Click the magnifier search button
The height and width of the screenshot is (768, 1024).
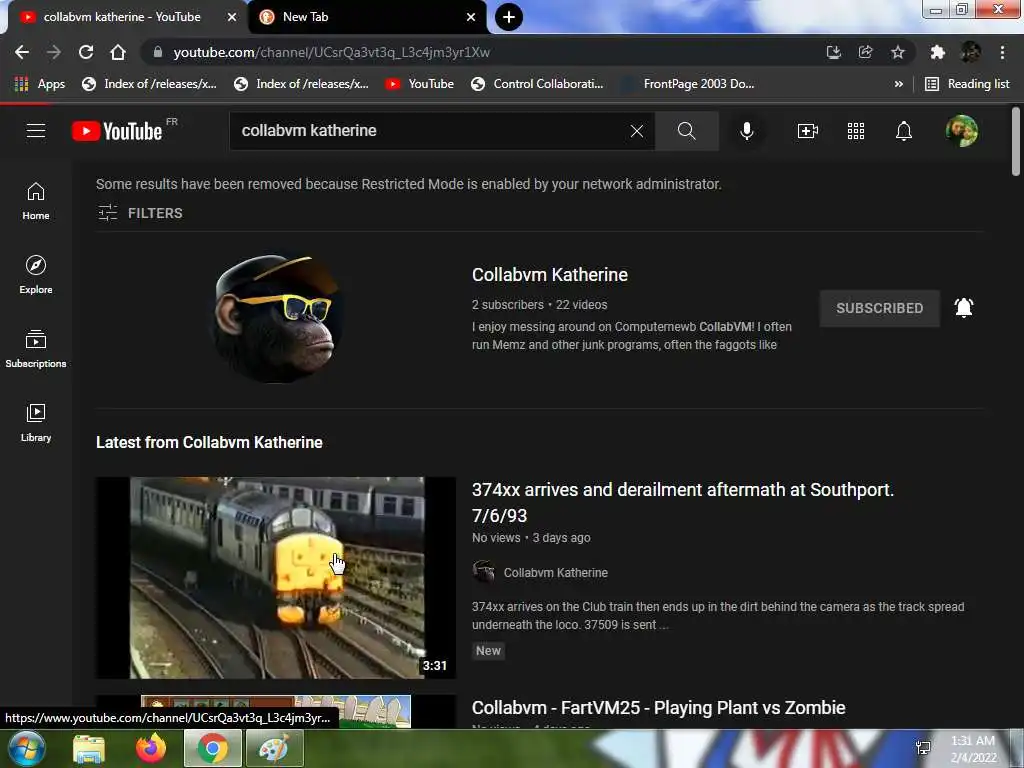click(686, 131)
